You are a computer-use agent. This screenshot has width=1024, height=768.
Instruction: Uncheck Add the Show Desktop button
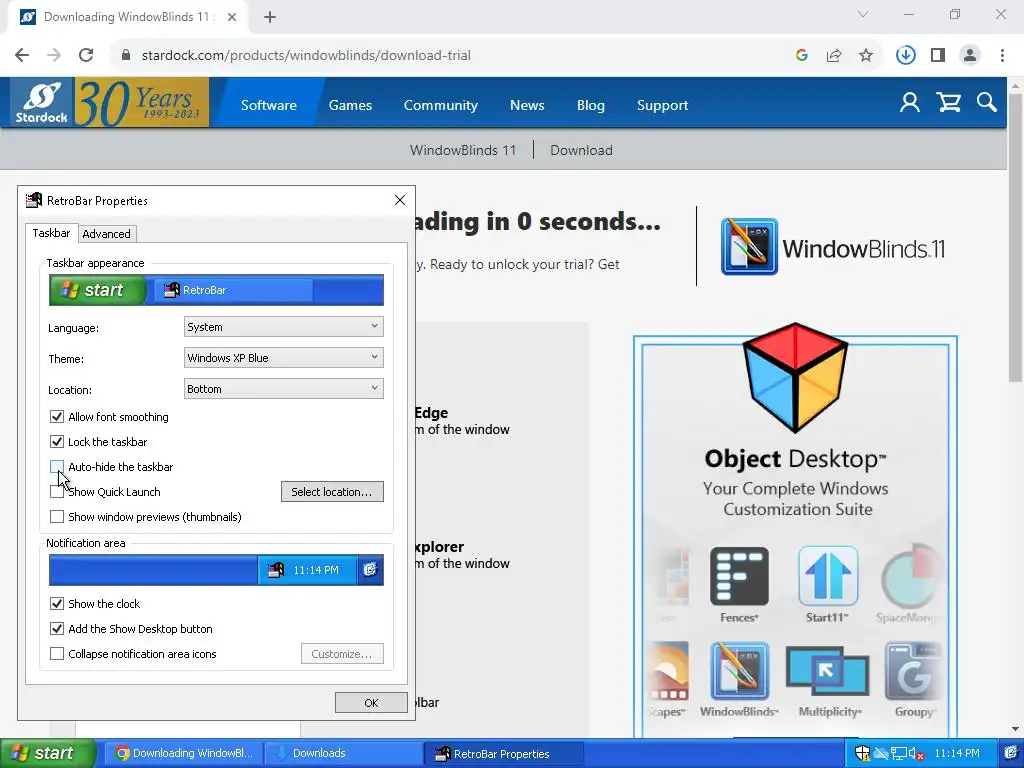click(x=57, y=629)
